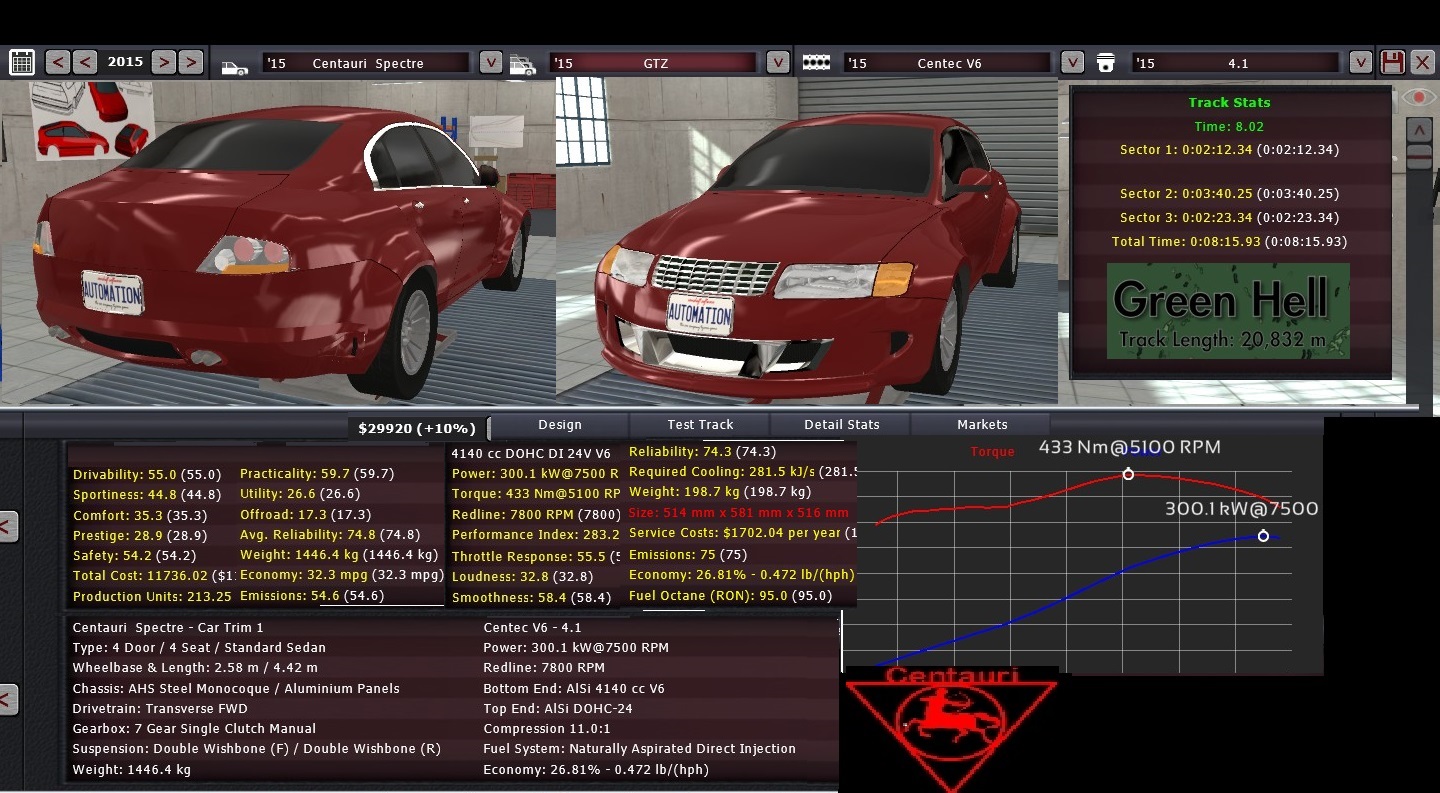Screen dimensions: 1440x793
Task: Click the Practicality: 59.7 stat
Action: click(x=317, y=474)
